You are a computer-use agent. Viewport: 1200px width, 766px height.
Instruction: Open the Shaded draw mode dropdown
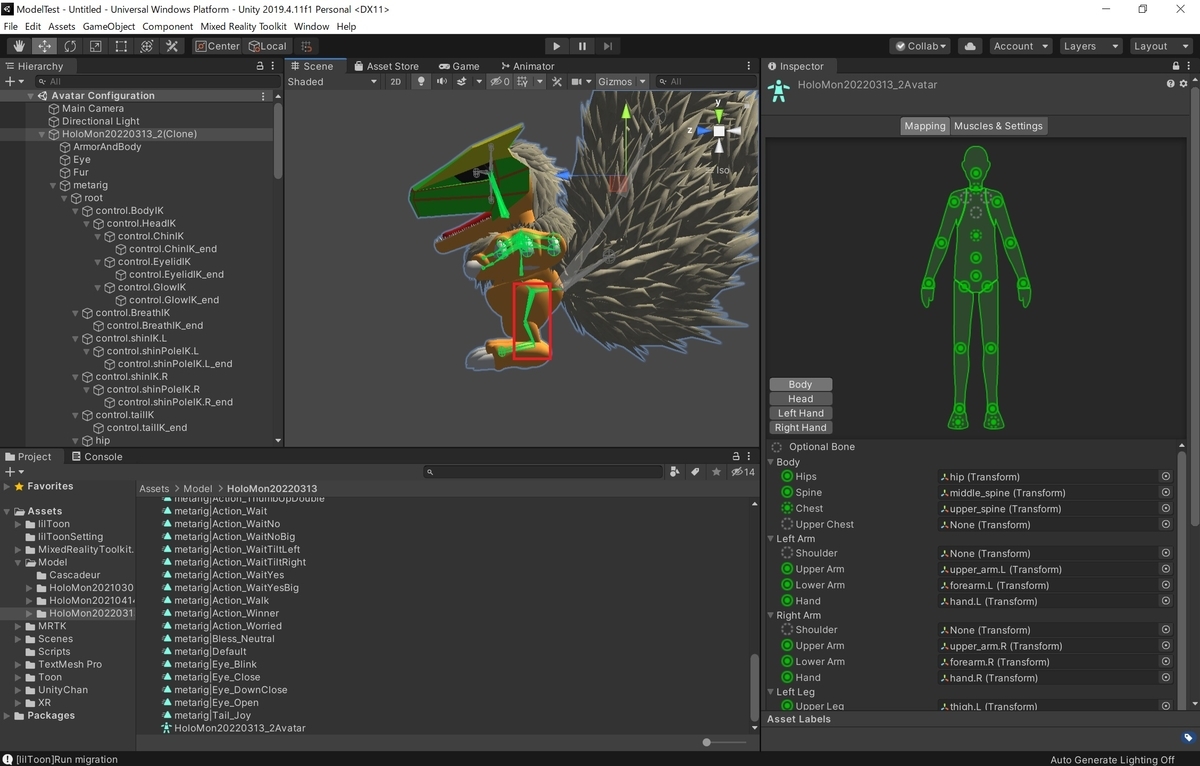pos(332,81)
